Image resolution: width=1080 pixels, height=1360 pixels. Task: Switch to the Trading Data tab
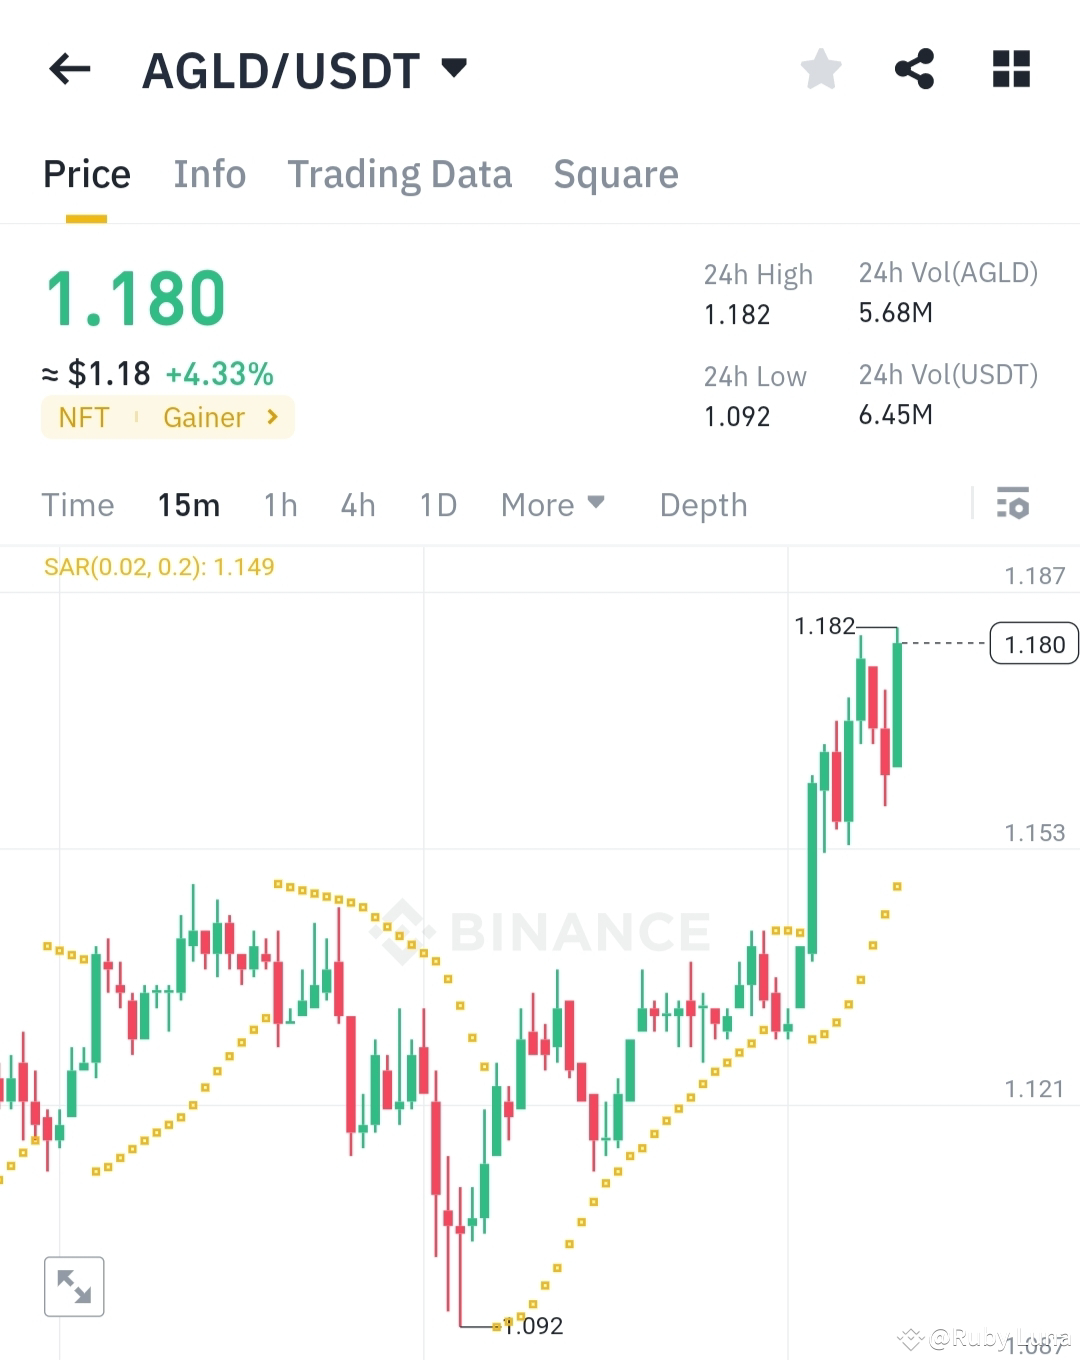399,174
